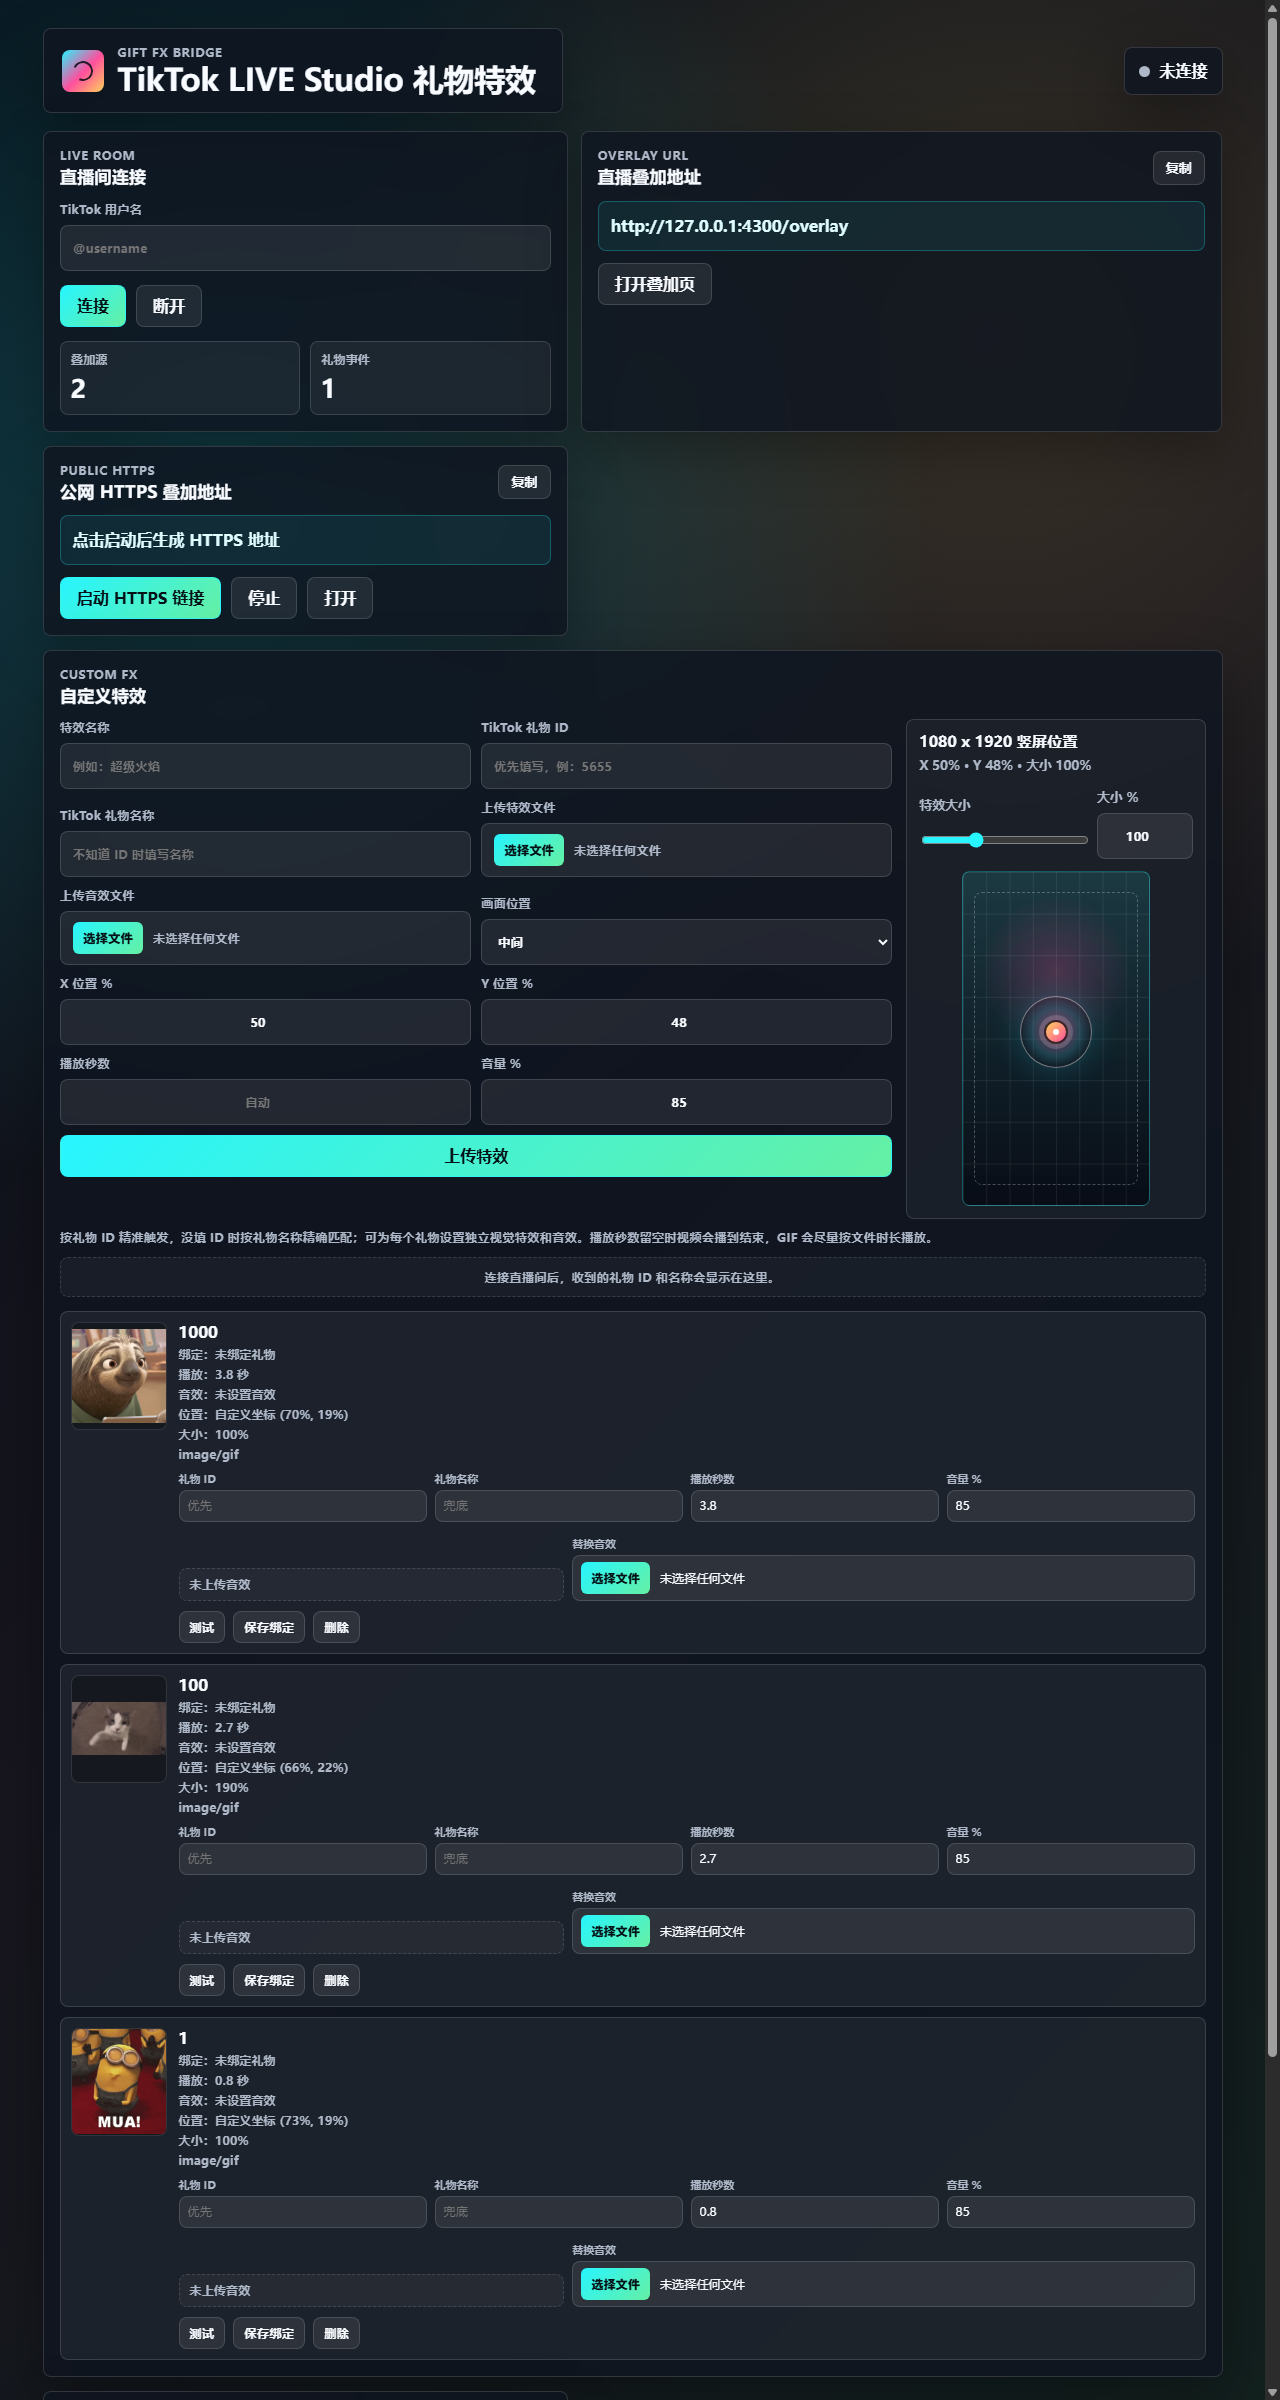Save binding for effect 1000
This screenshot has width=1280, height=2400.
point(269,1628)
